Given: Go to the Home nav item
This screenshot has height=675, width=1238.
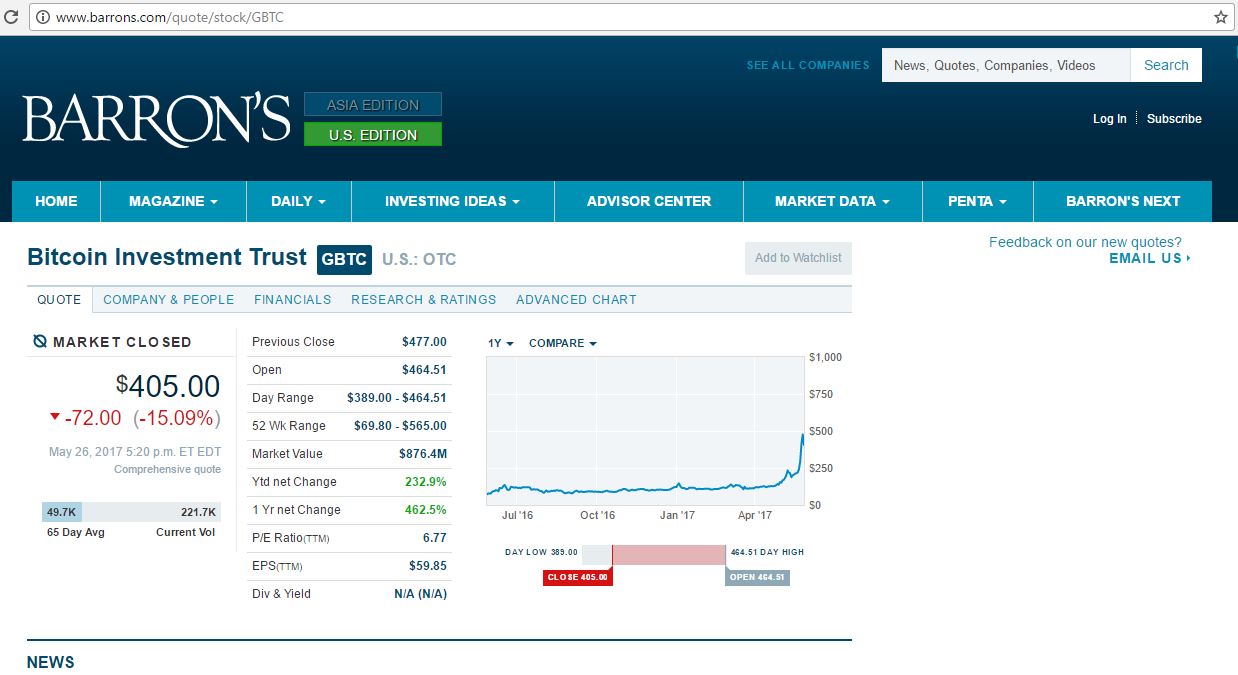Looking at the screenshot, I should point(56,201).
